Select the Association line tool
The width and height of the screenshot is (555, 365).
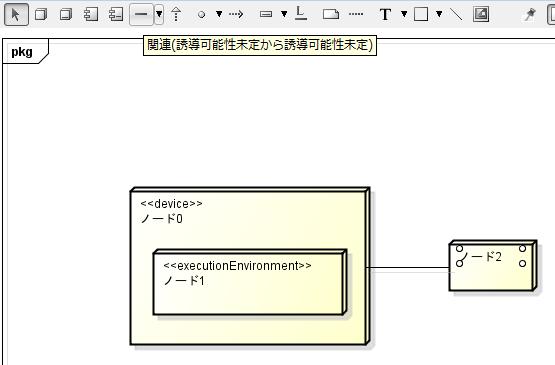pos(141,15)
